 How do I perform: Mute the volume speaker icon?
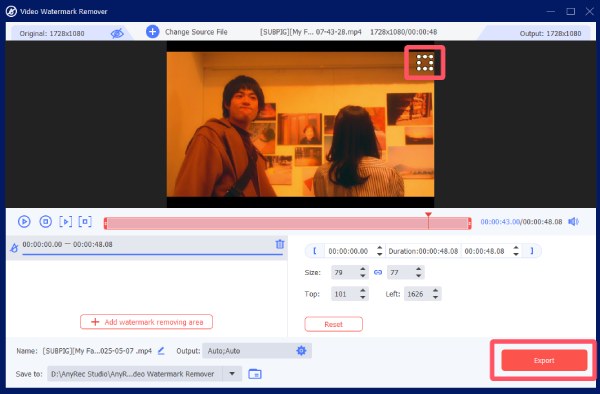click(573, 221)
